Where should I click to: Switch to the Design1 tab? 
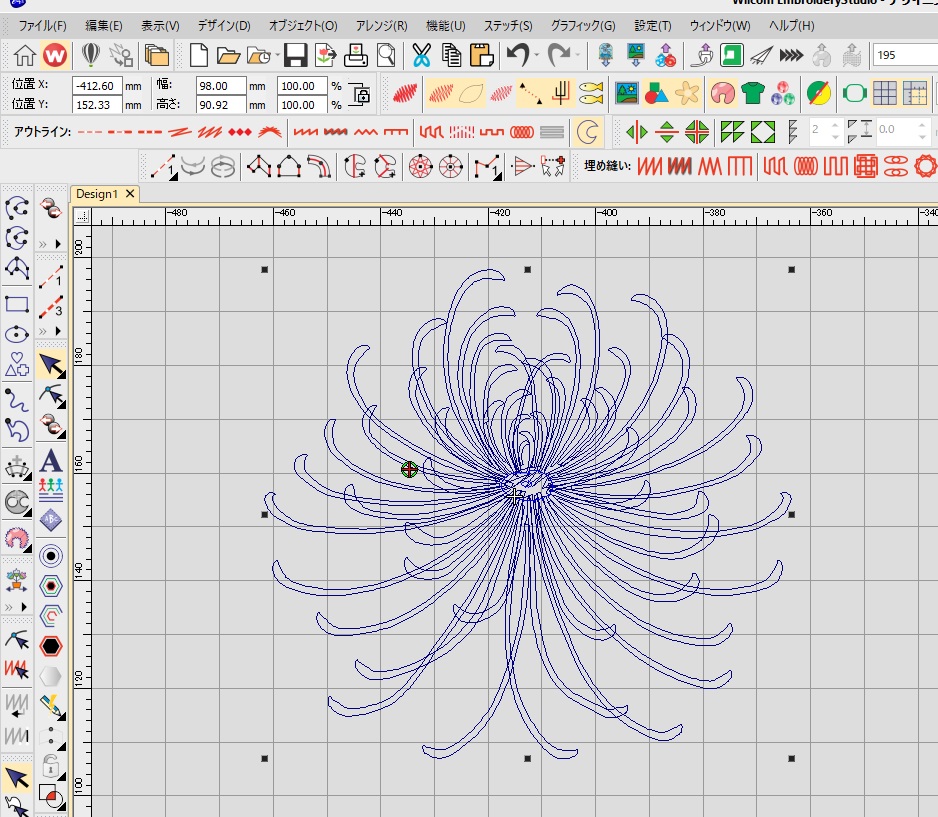(97, 194)
